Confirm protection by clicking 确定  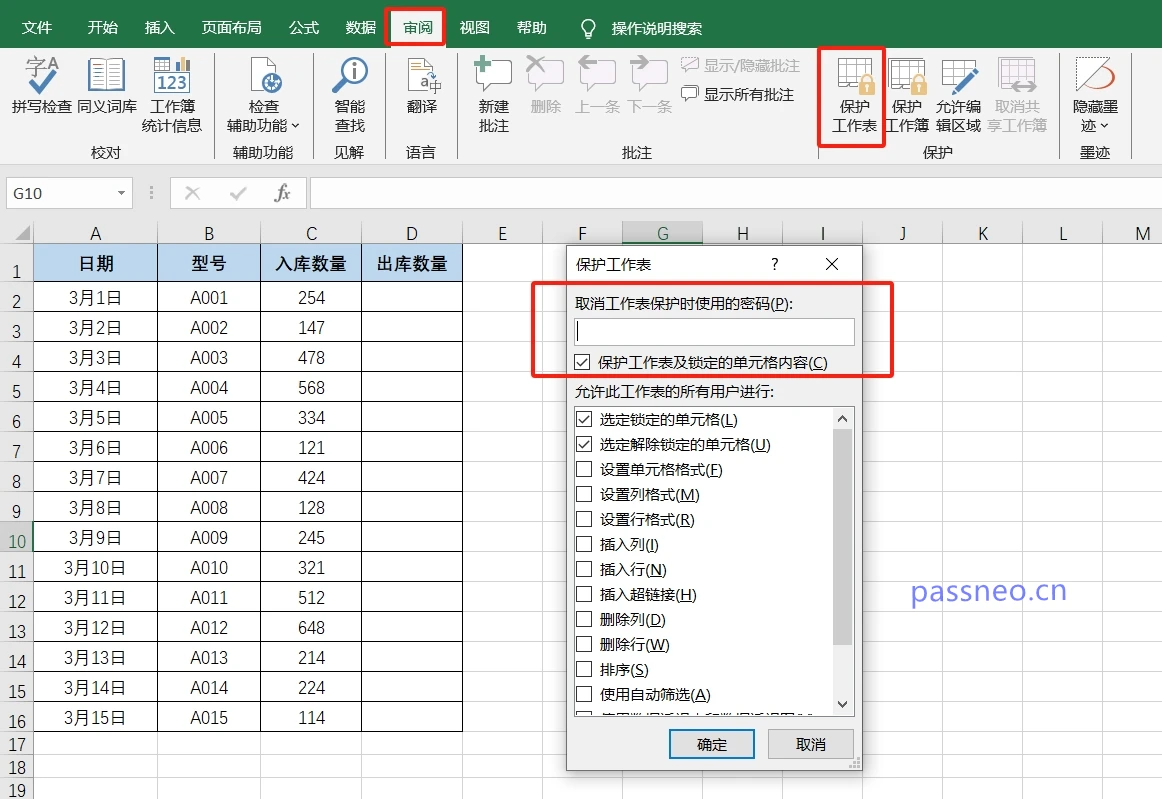711,744
